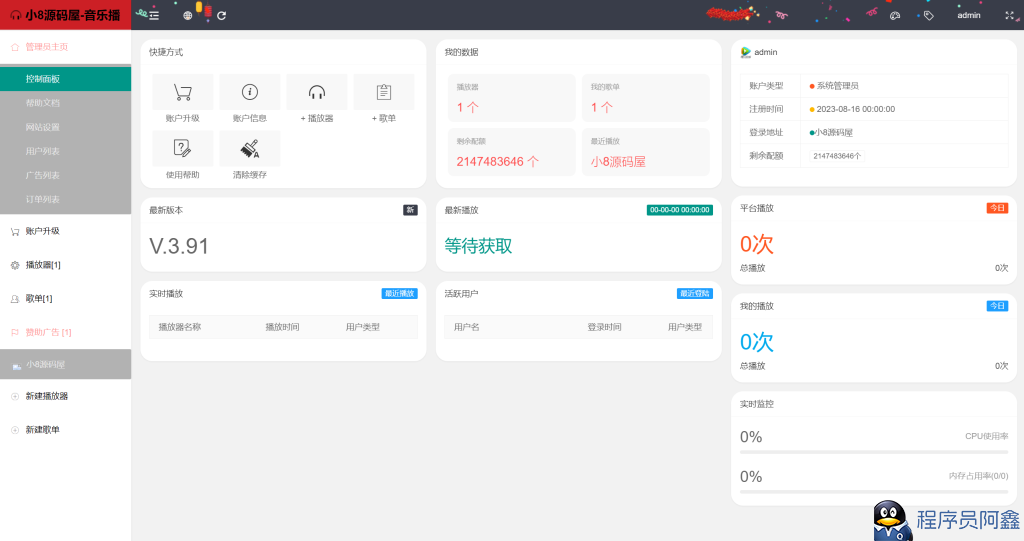Click the flag icon beside 赞助广告
Screen dimensions: 1024x541
[x=14, y=333]
